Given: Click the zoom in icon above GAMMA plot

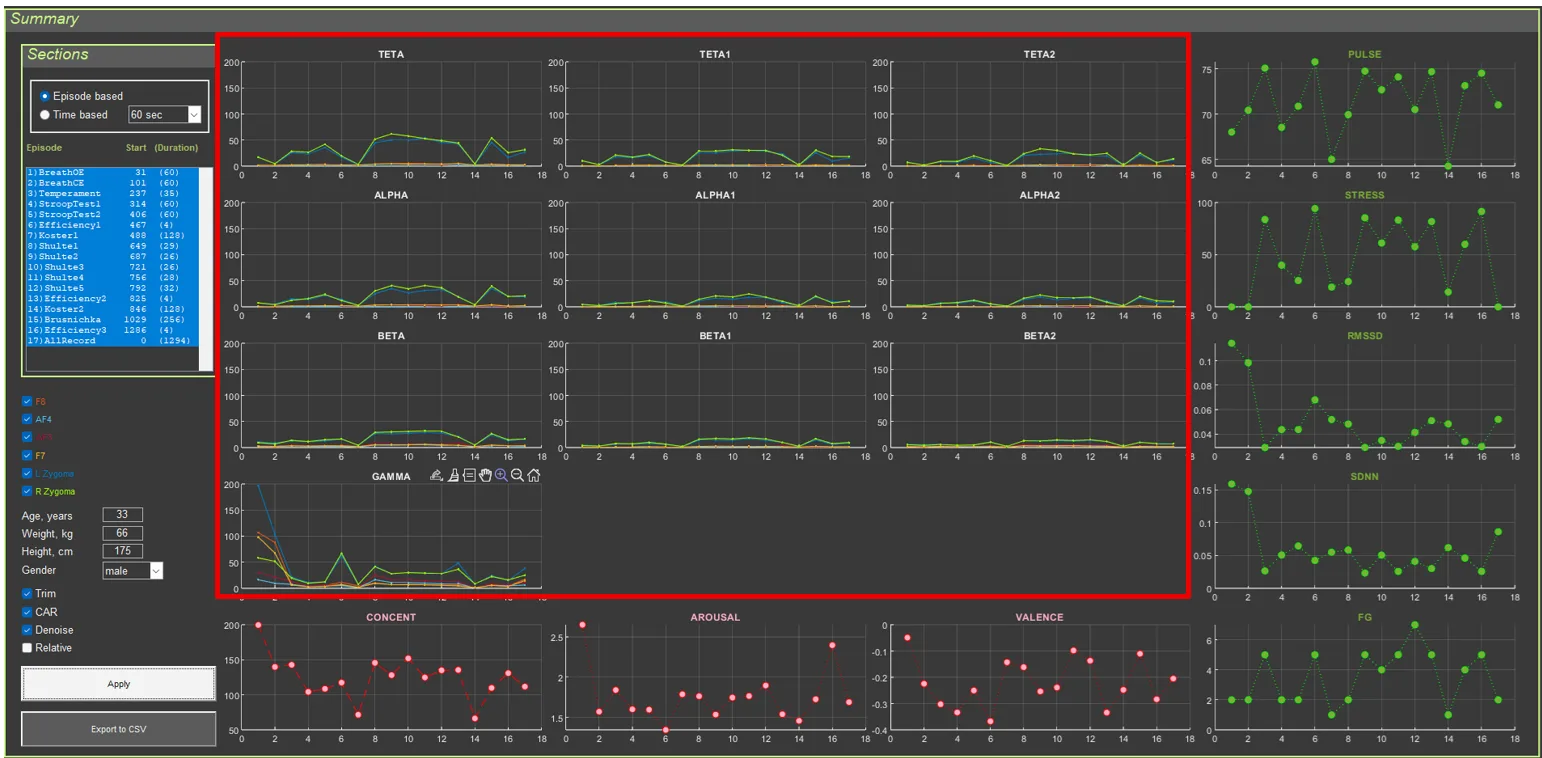Looking at the screenshot, I should click(501, 476).
